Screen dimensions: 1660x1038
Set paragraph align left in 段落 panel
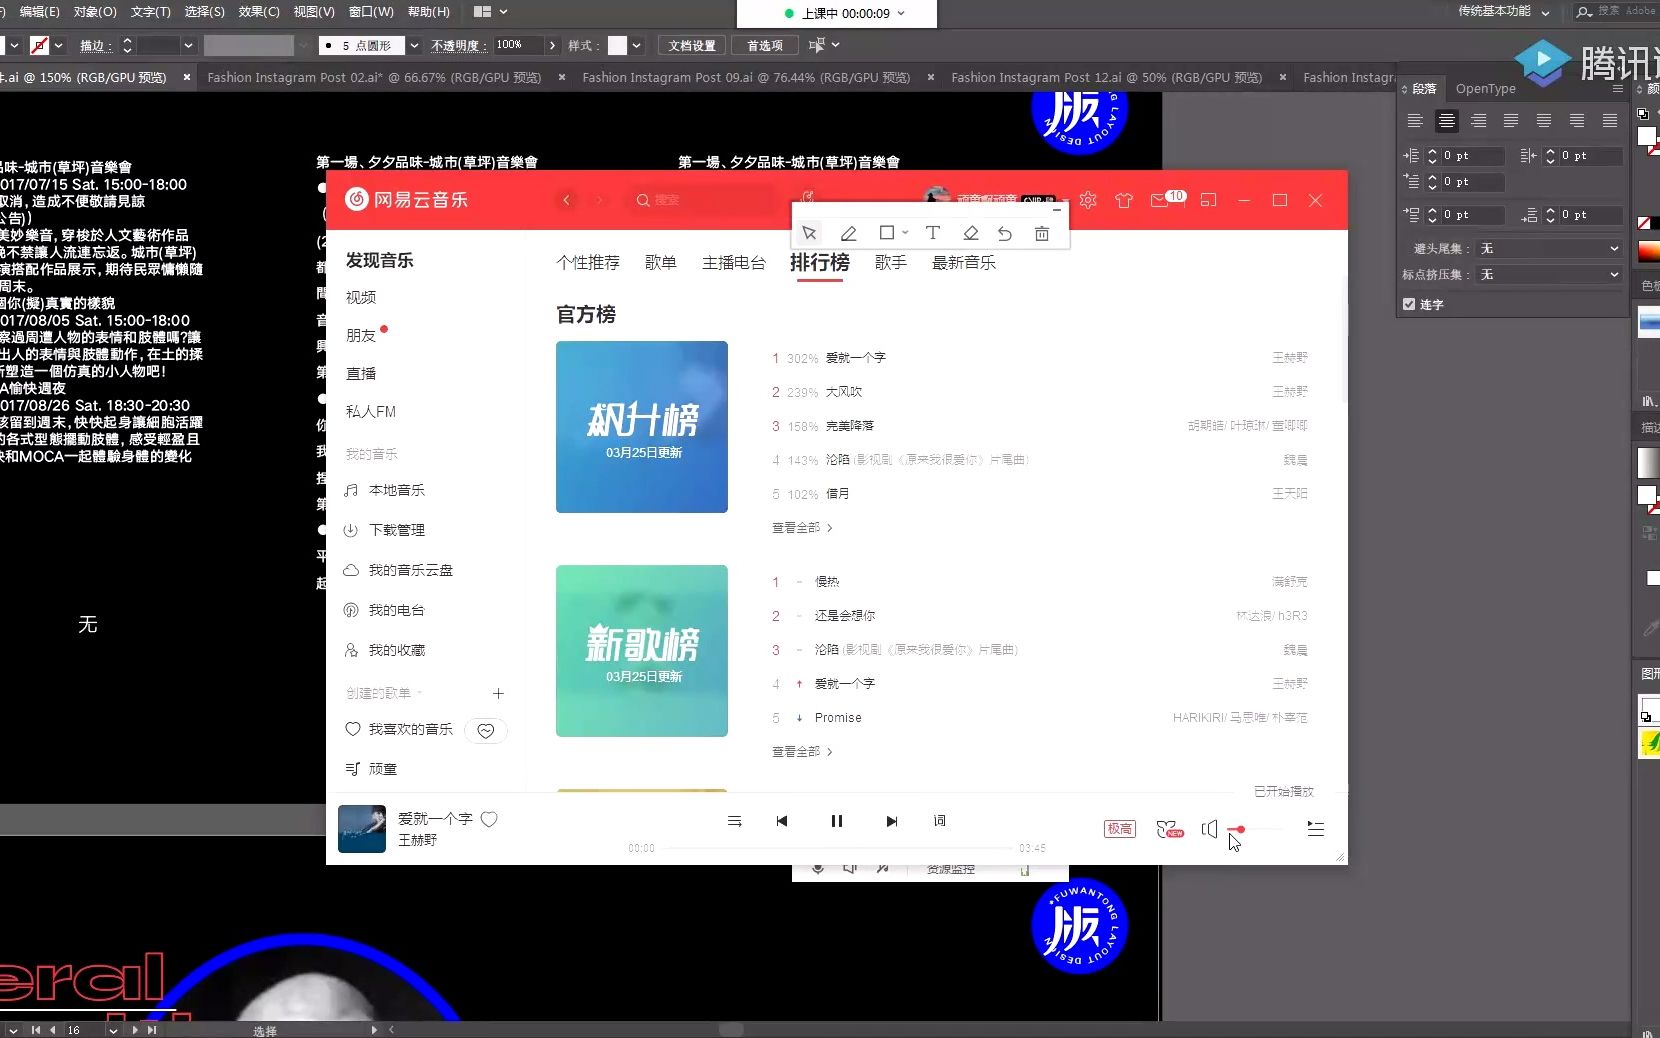point(1414,121)
